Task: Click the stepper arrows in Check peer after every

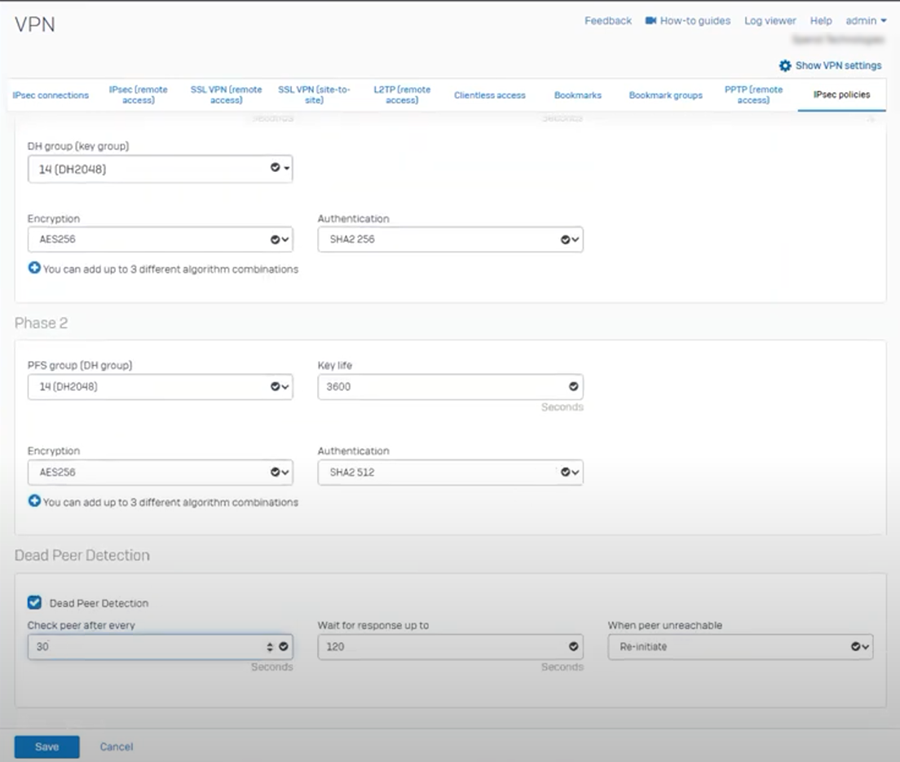Action: [x=270, y=647]
